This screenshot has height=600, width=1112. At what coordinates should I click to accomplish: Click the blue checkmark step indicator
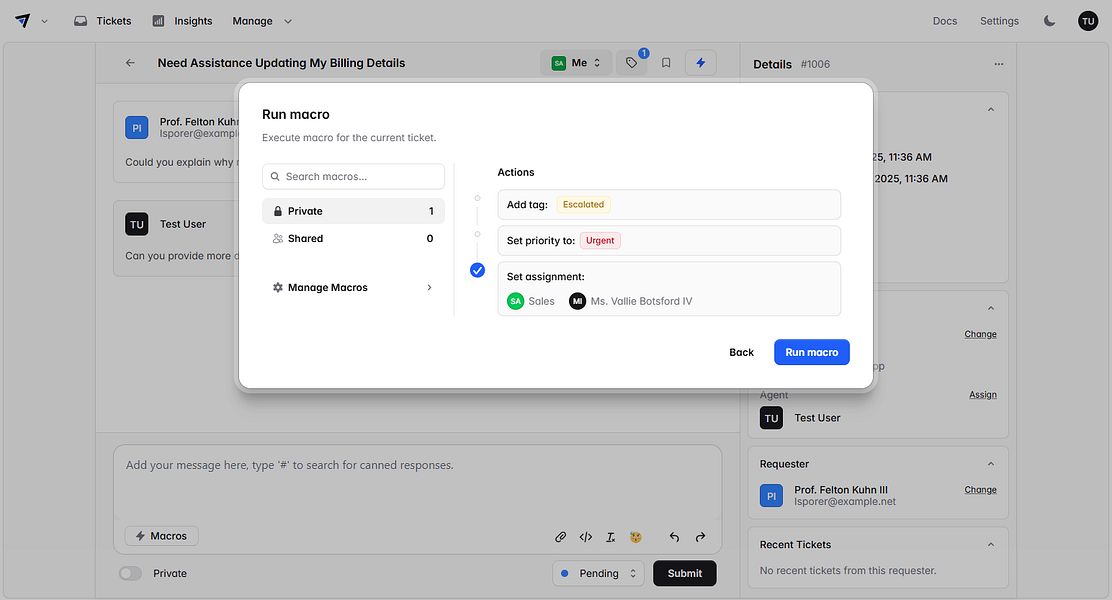tap(477, 270)
